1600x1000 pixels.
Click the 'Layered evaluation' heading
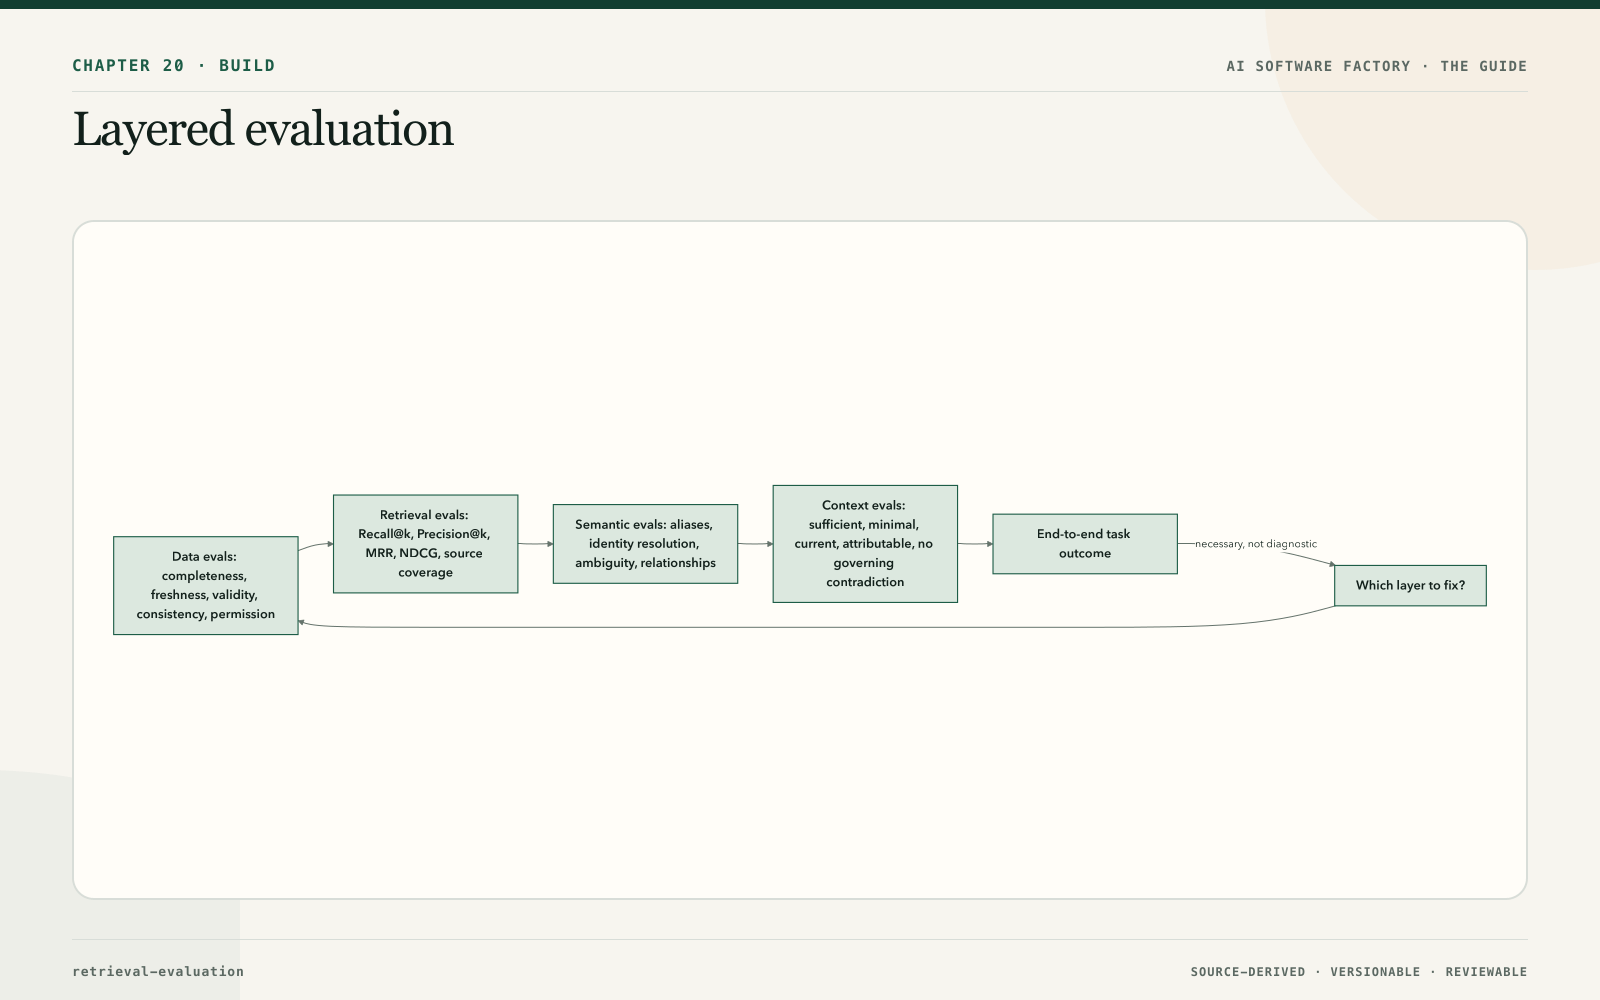tap(263, 130)
